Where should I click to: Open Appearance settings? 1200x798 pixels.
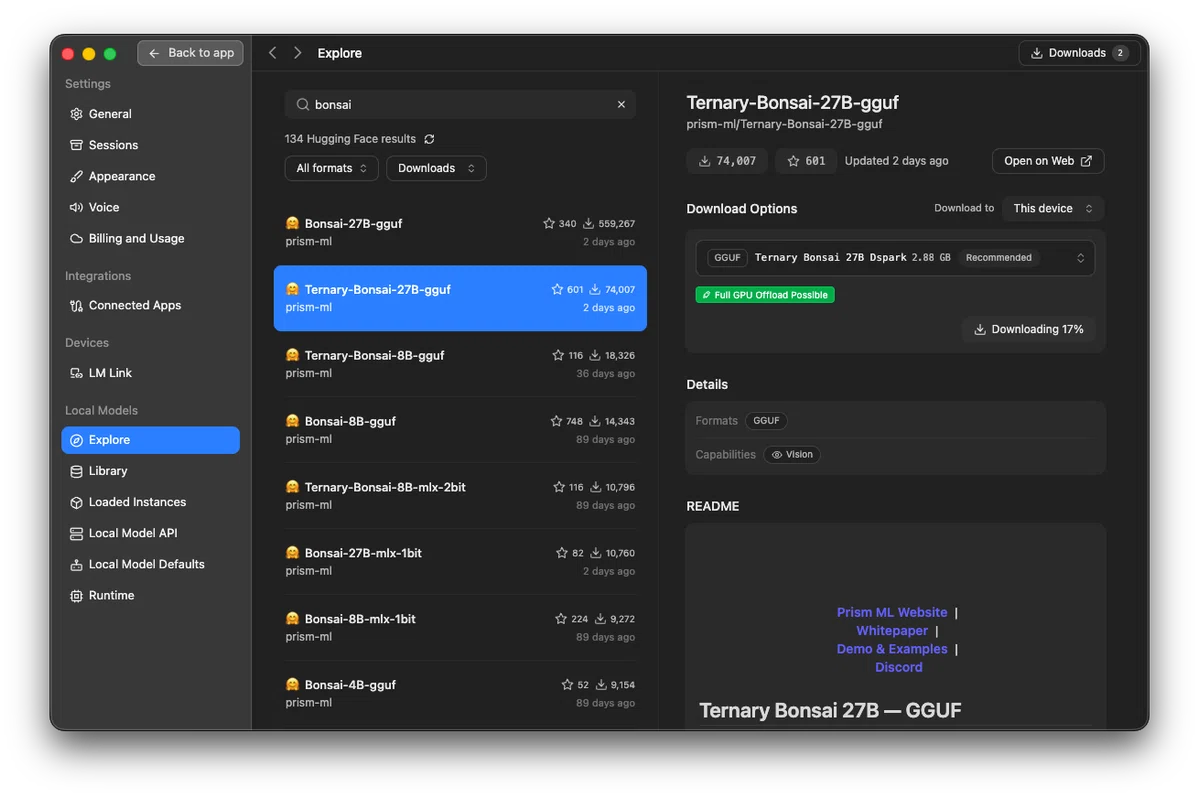[x=150, y=176]
